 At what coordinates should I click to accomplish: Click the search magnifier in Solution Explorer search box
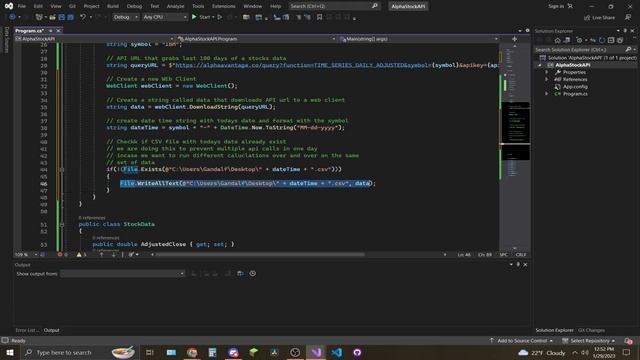(629, 49)
